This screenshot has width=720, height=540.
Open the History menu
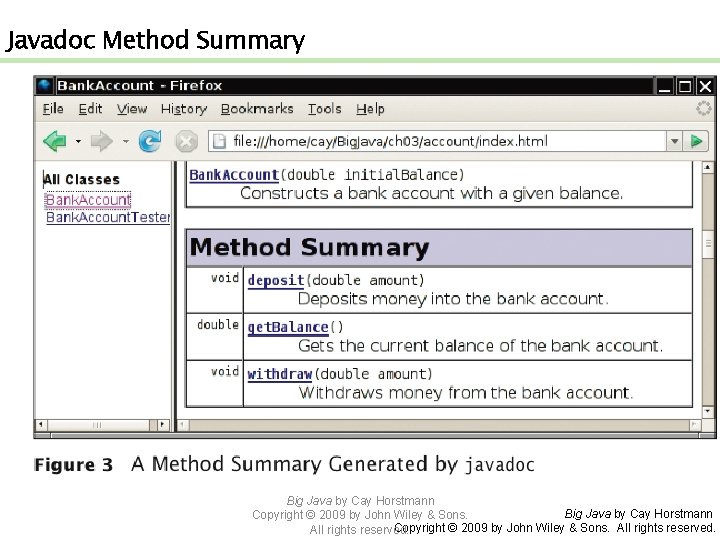pos(184,109)
